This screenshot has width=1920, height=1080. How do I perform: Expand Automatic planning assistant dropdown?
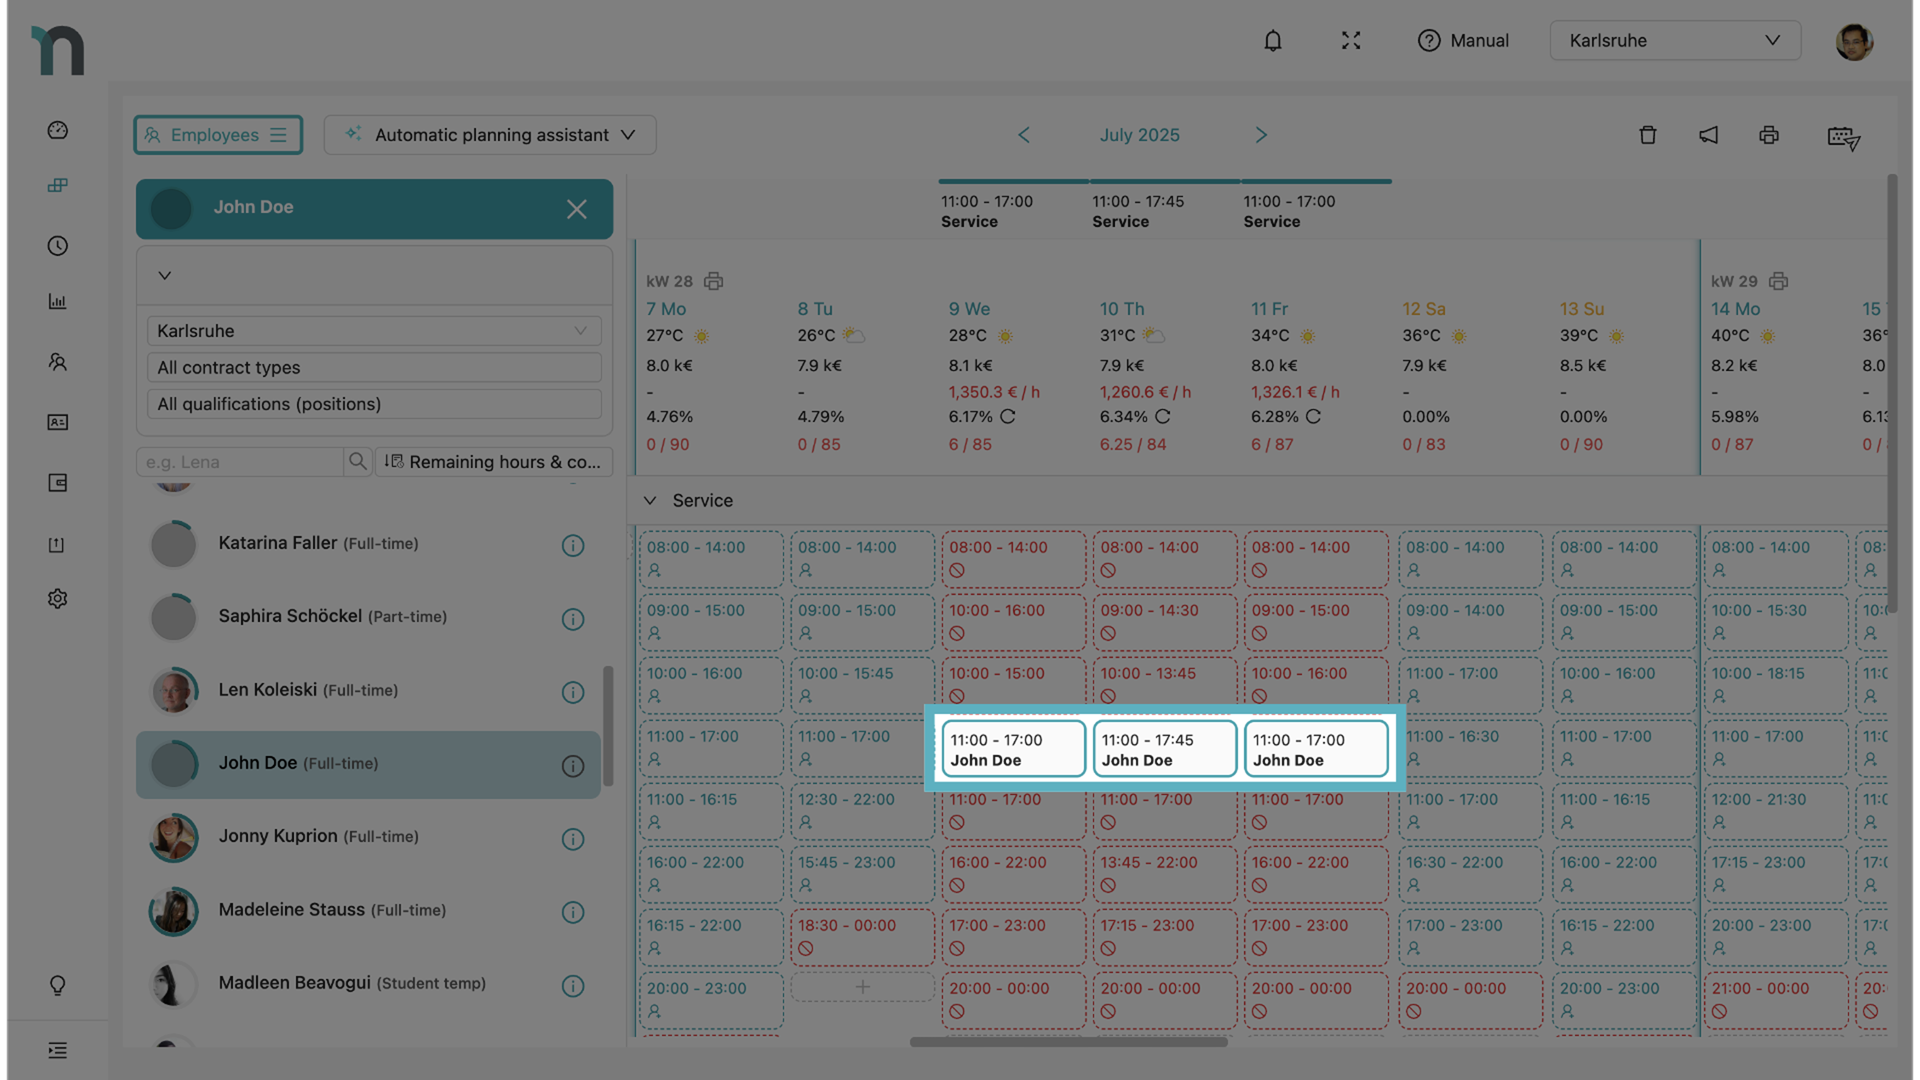pyautogui.click(x=490, y=135)
